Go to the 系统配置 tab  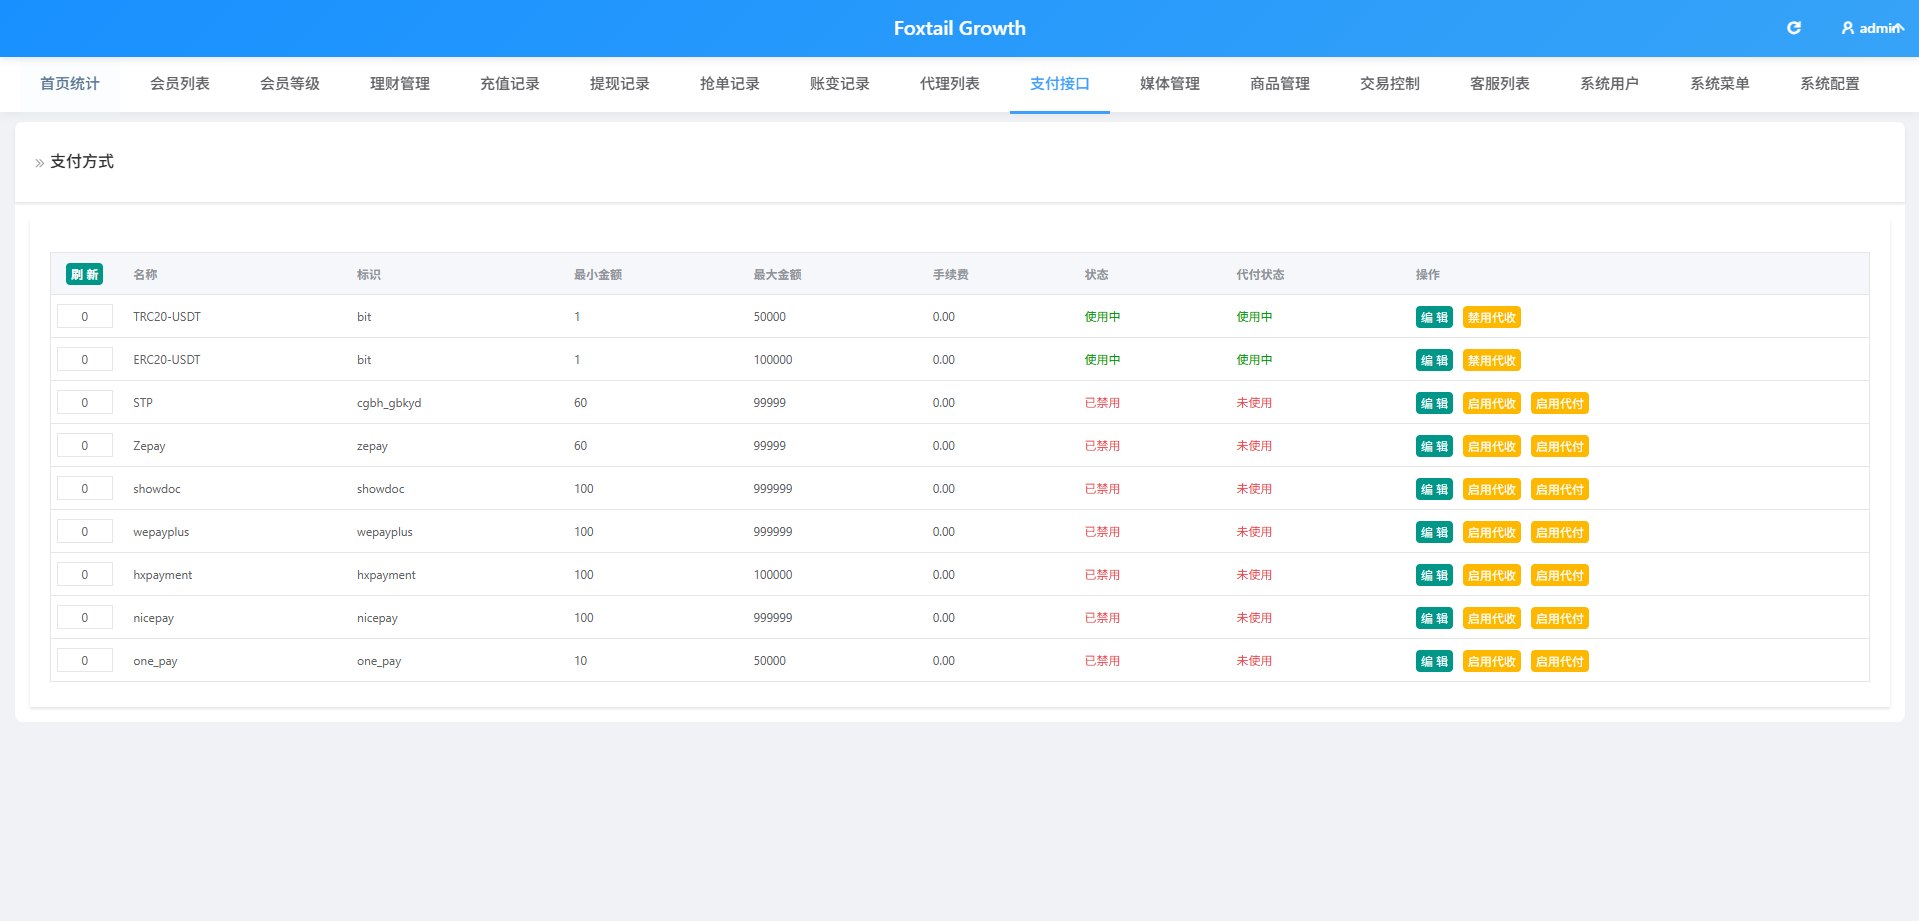(x=1830, y=84)
